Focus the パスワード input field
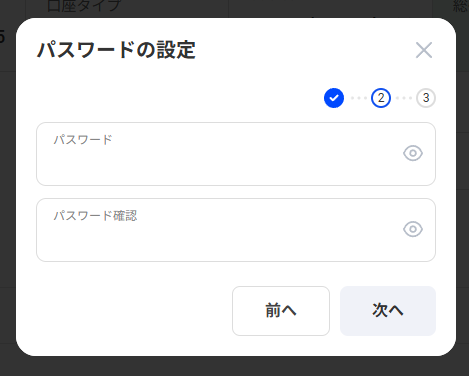 coord(236,154)
